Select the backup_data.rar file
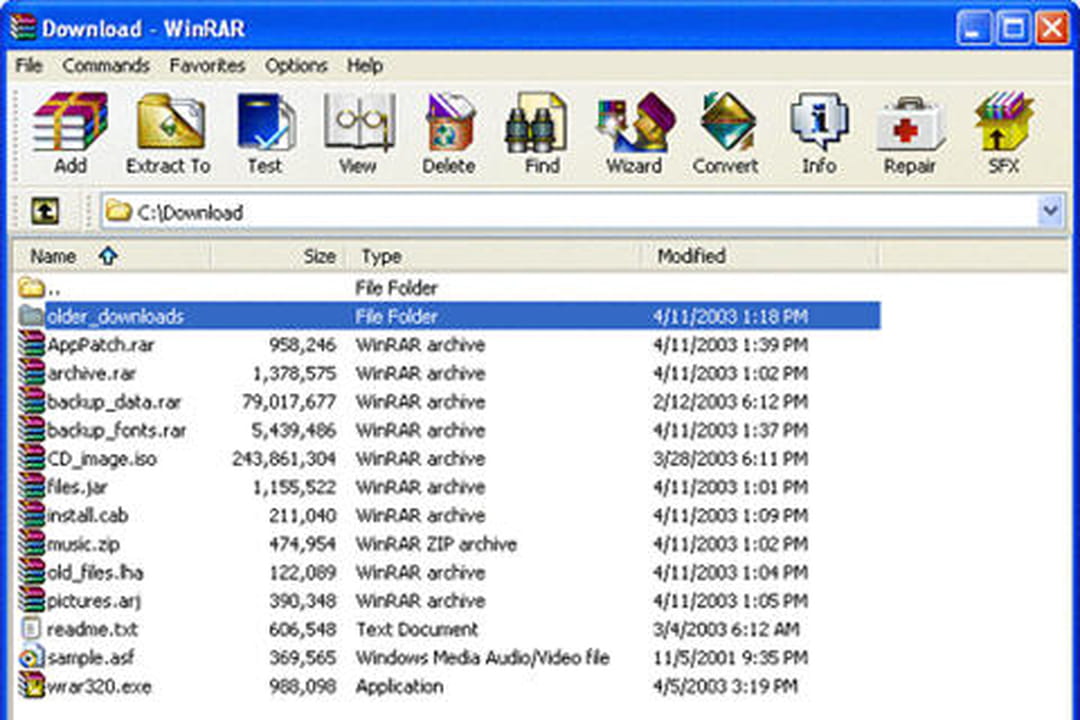The image size is (1080, 720). click(114, 402)
